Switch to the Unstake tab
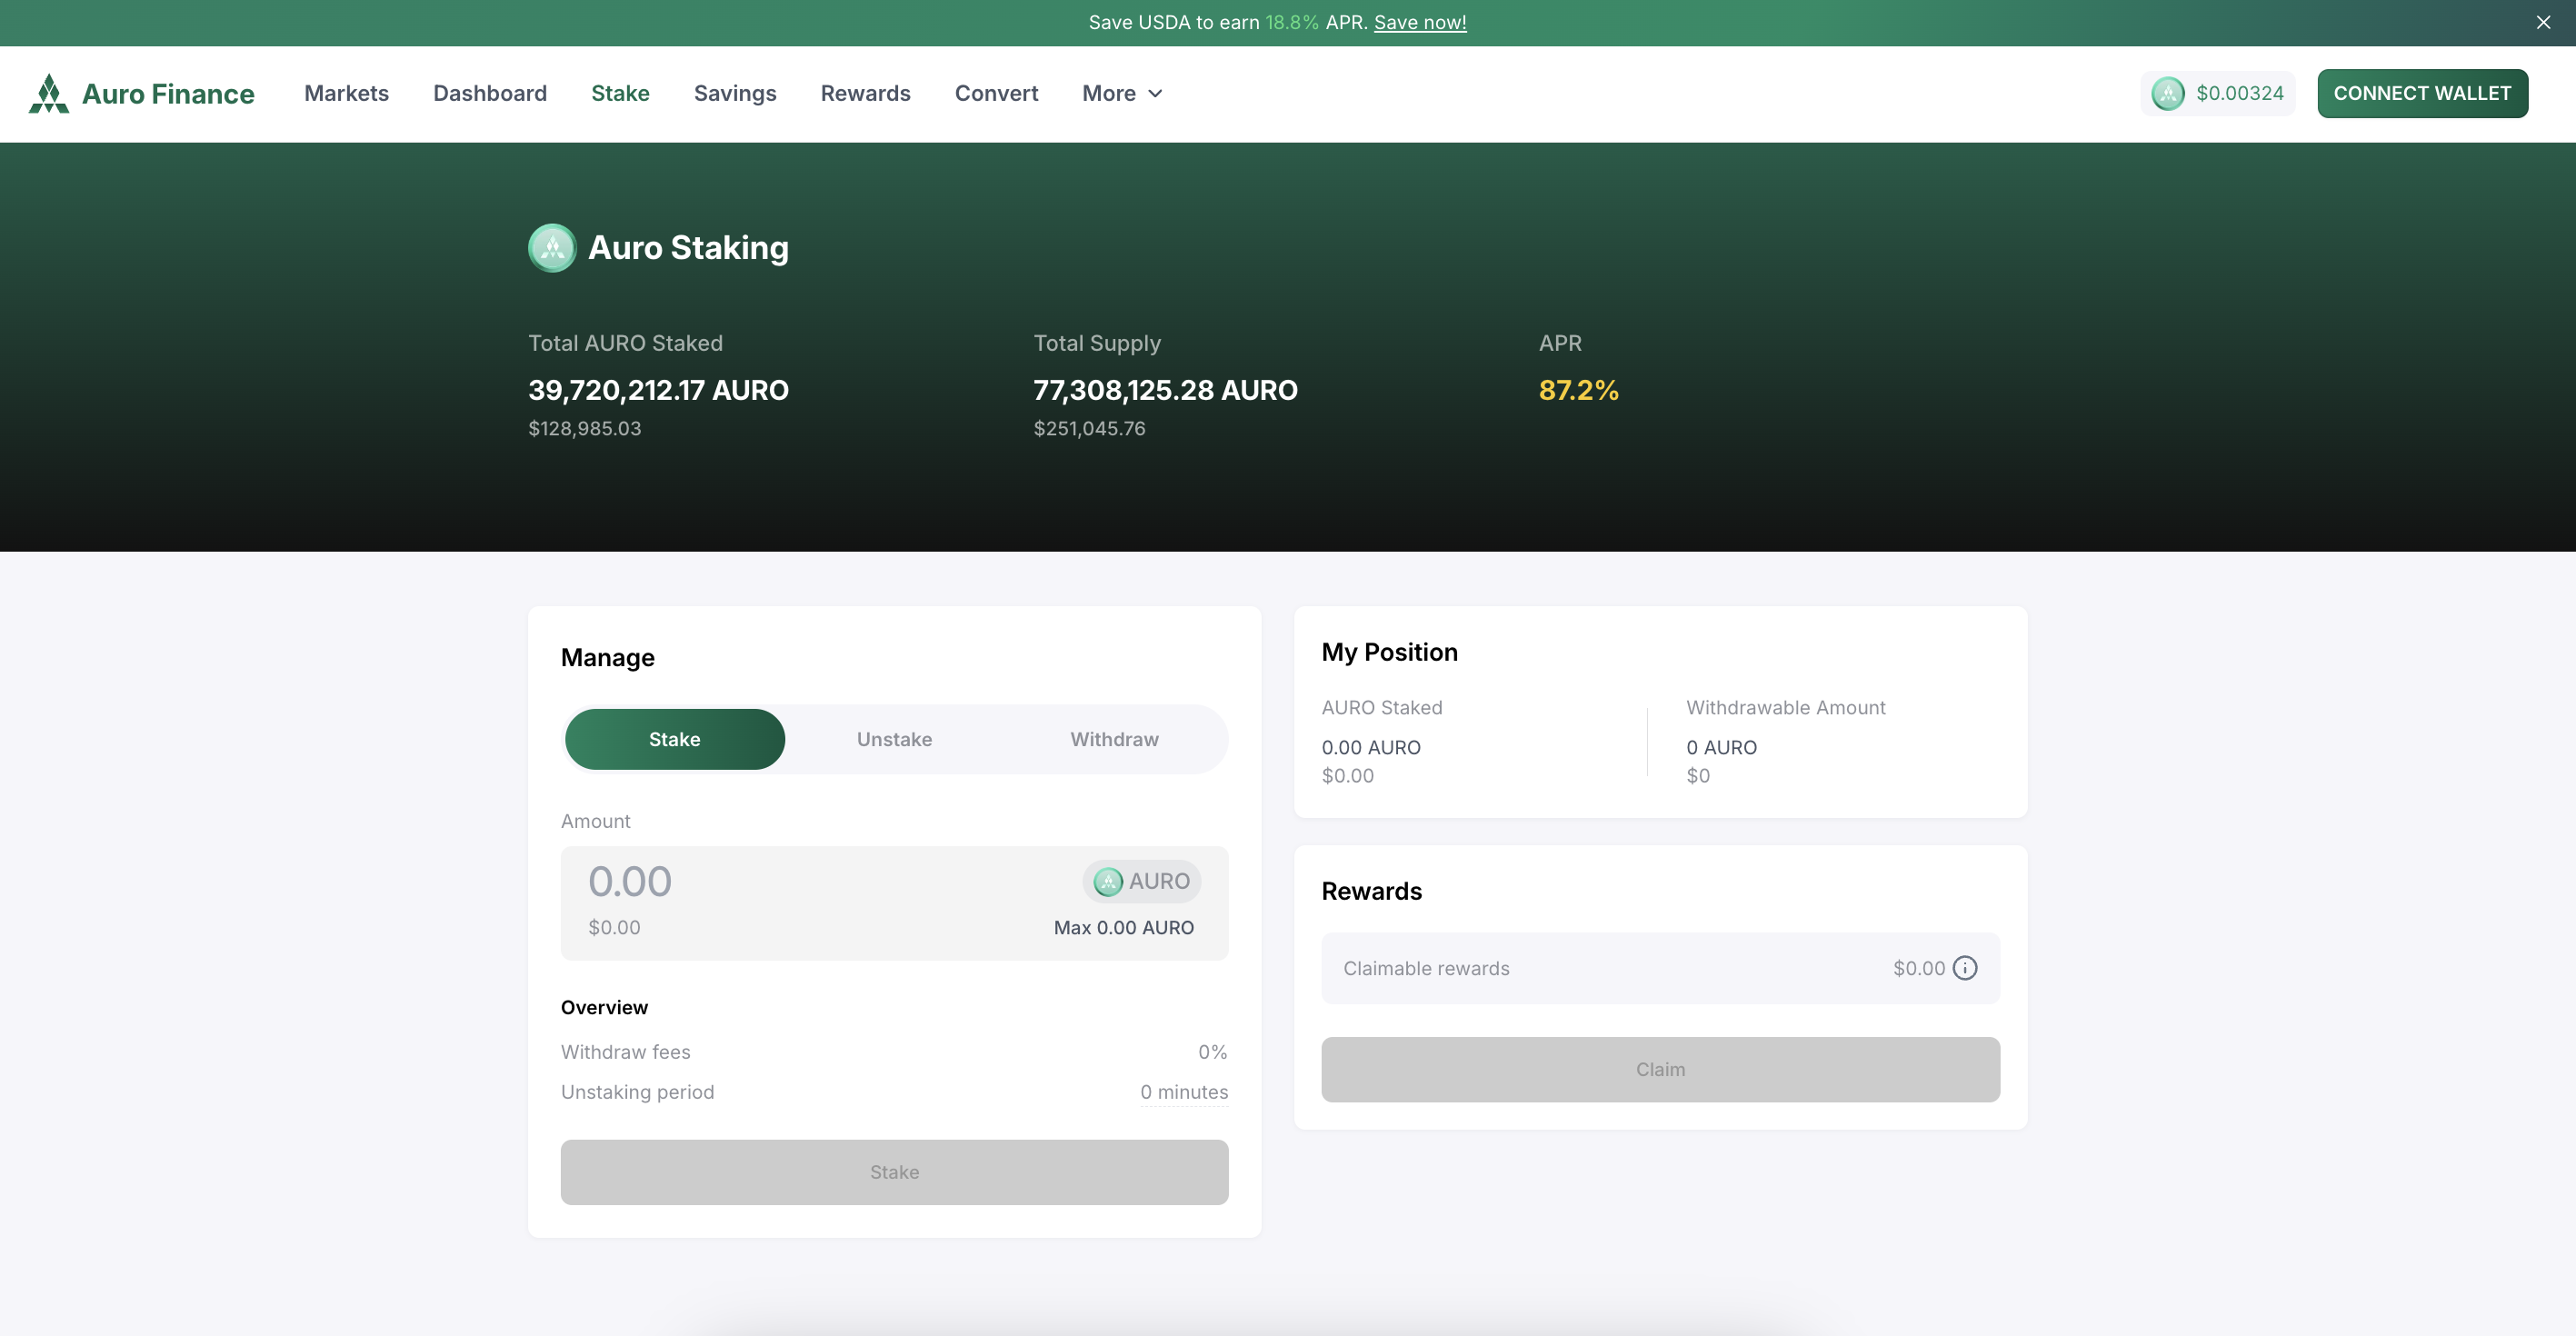 (x=894, y=739)
